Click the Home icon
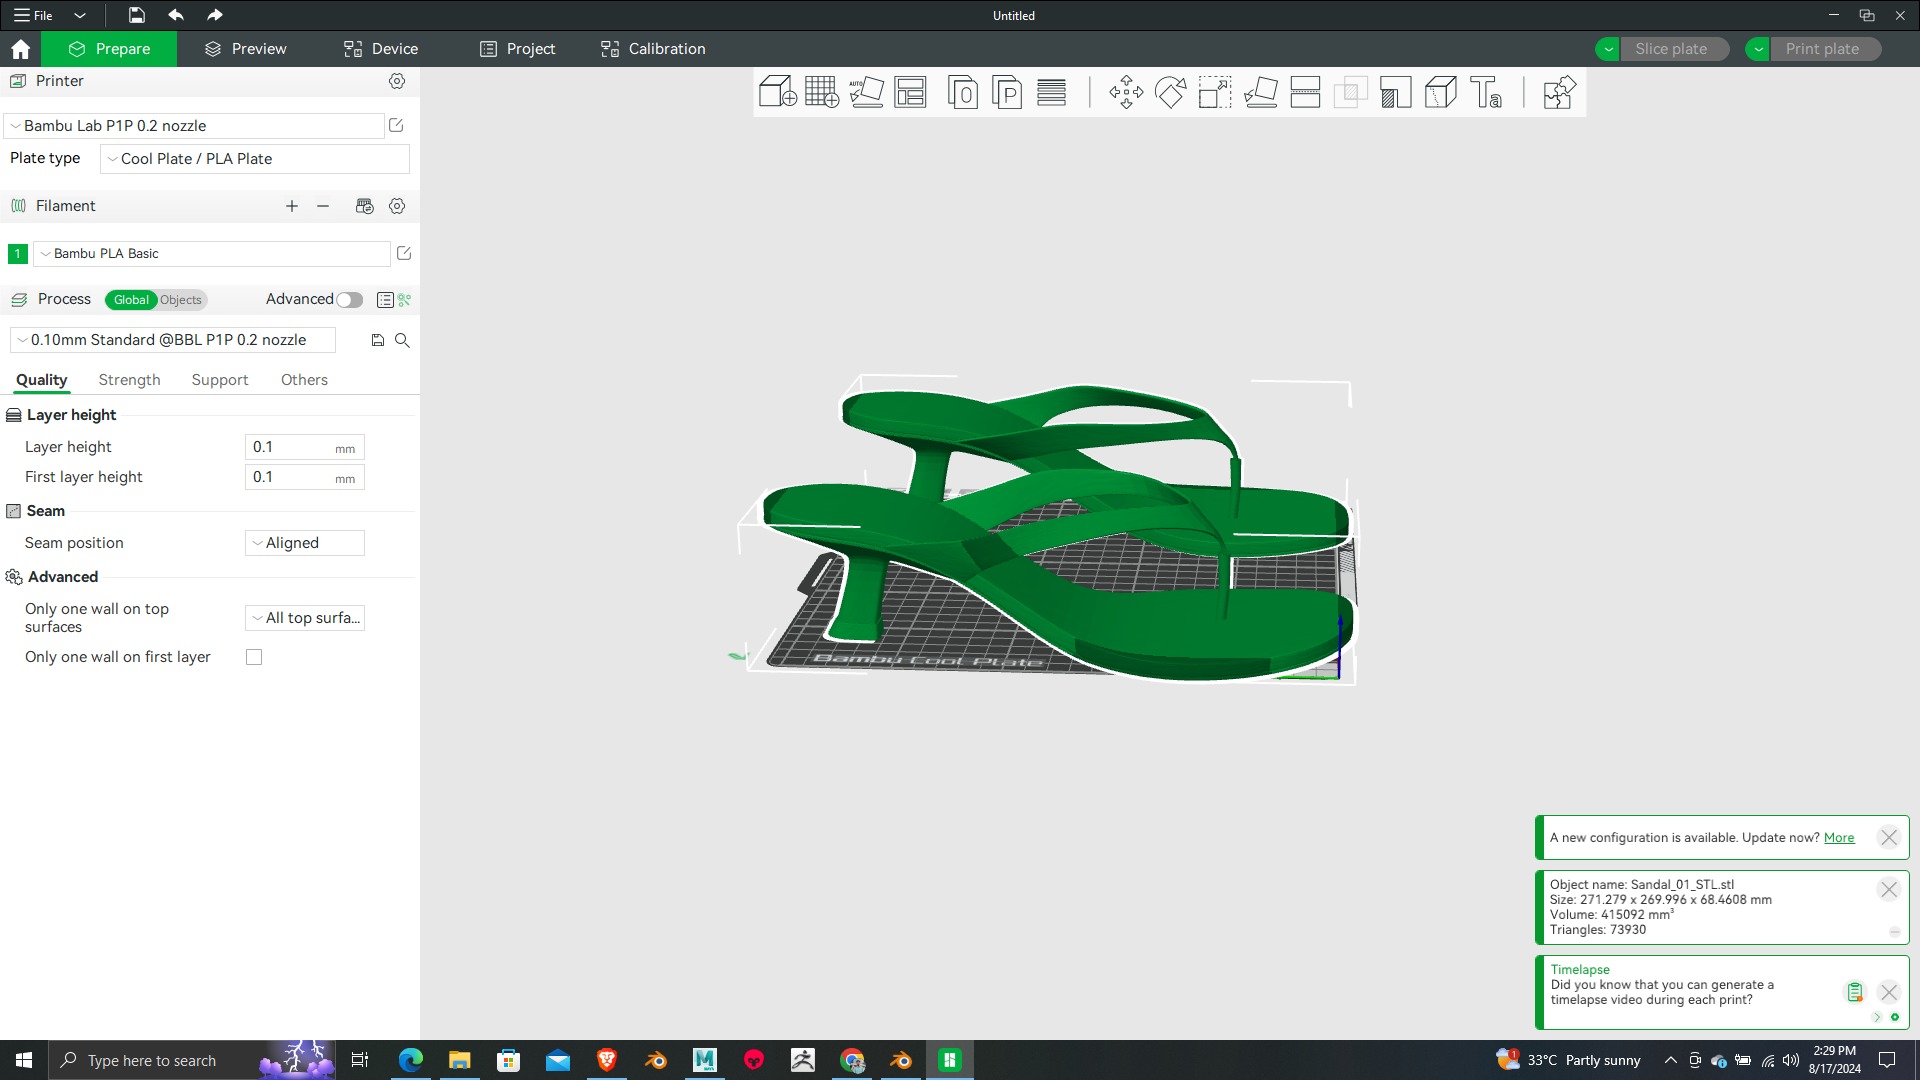Image resolution: width=1920 pixels, height=1080 pixels. [x=20, y=49]
